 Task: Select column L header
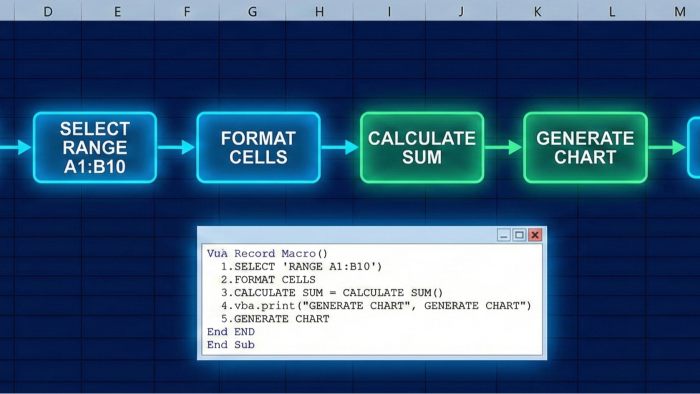[x=612, y=12]
